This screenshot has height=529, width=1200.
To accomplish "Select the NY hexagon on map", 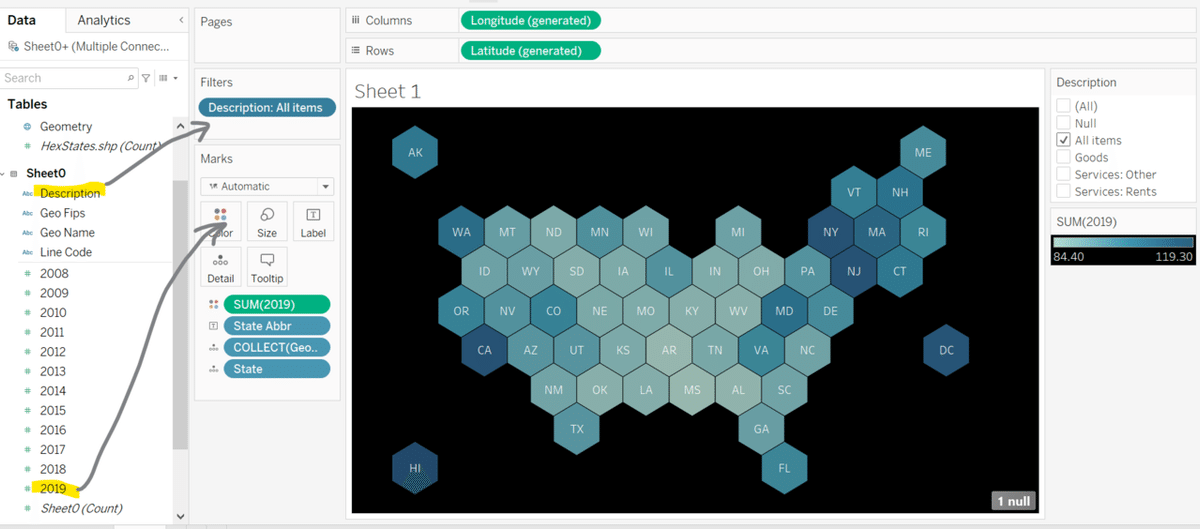I will click(830, 232).
